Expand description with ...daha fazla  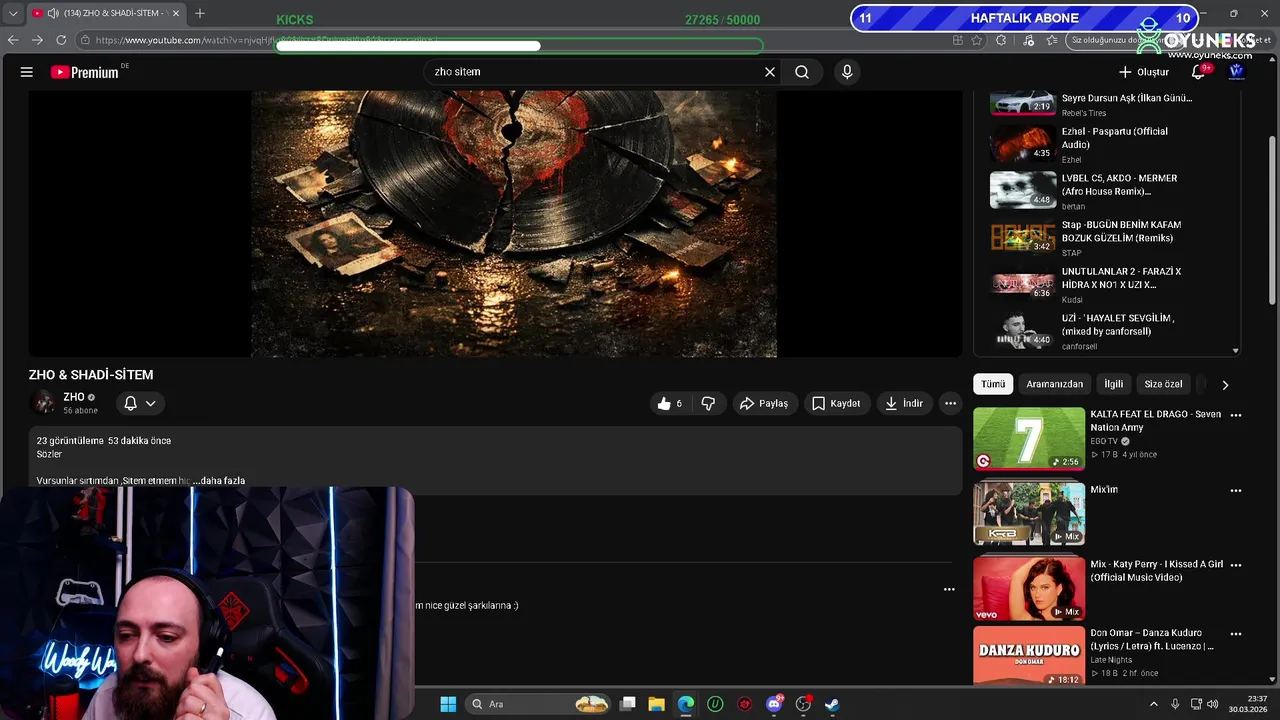pyautogui.click(x=219, y=481)
